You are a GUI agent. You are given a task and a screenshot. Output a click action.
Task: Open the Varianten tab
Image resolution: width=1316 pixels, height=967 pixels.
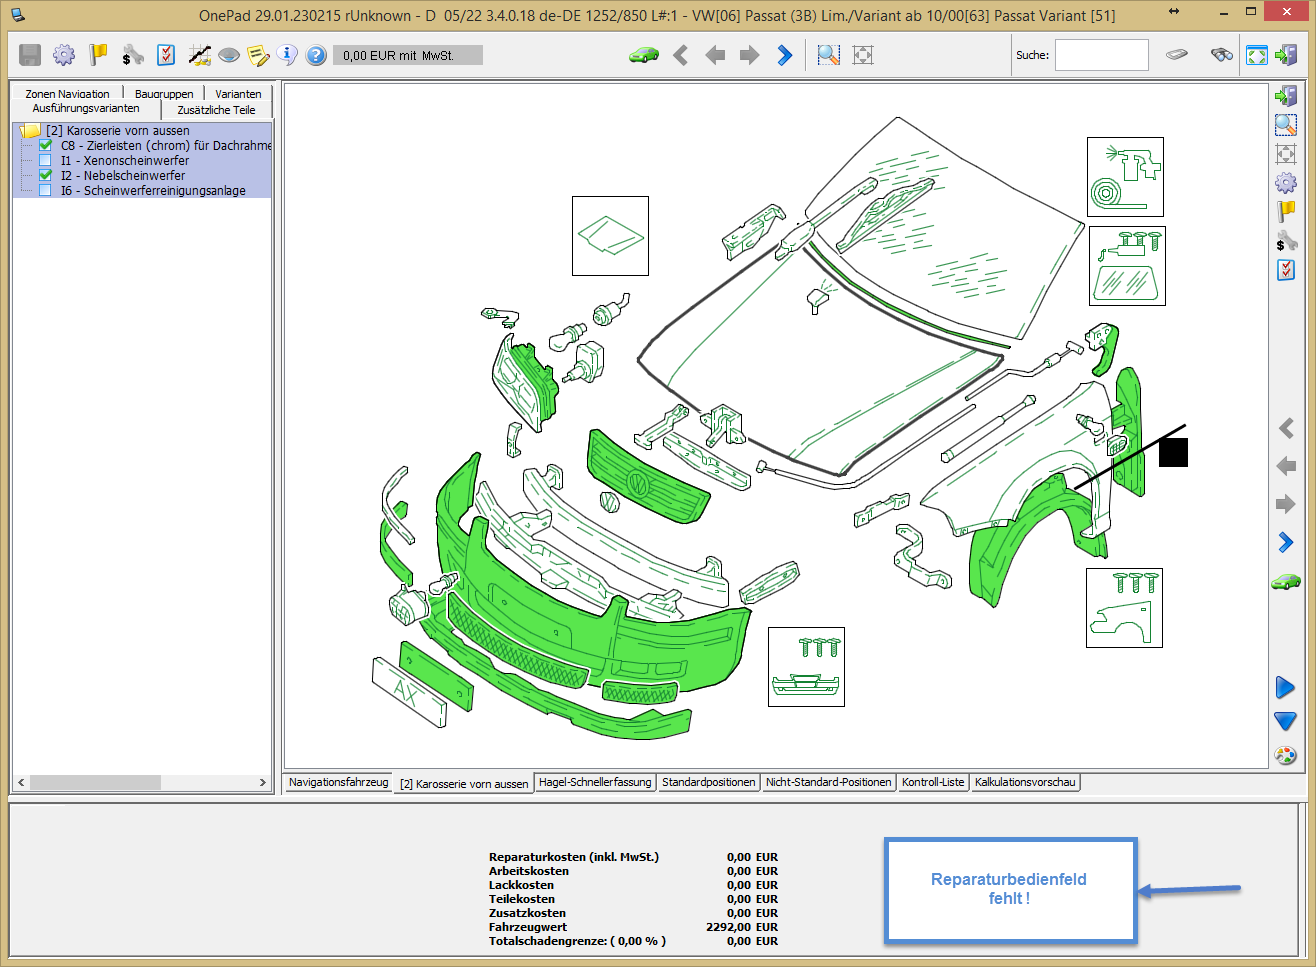pyautogui.click(x=238, y=93)
